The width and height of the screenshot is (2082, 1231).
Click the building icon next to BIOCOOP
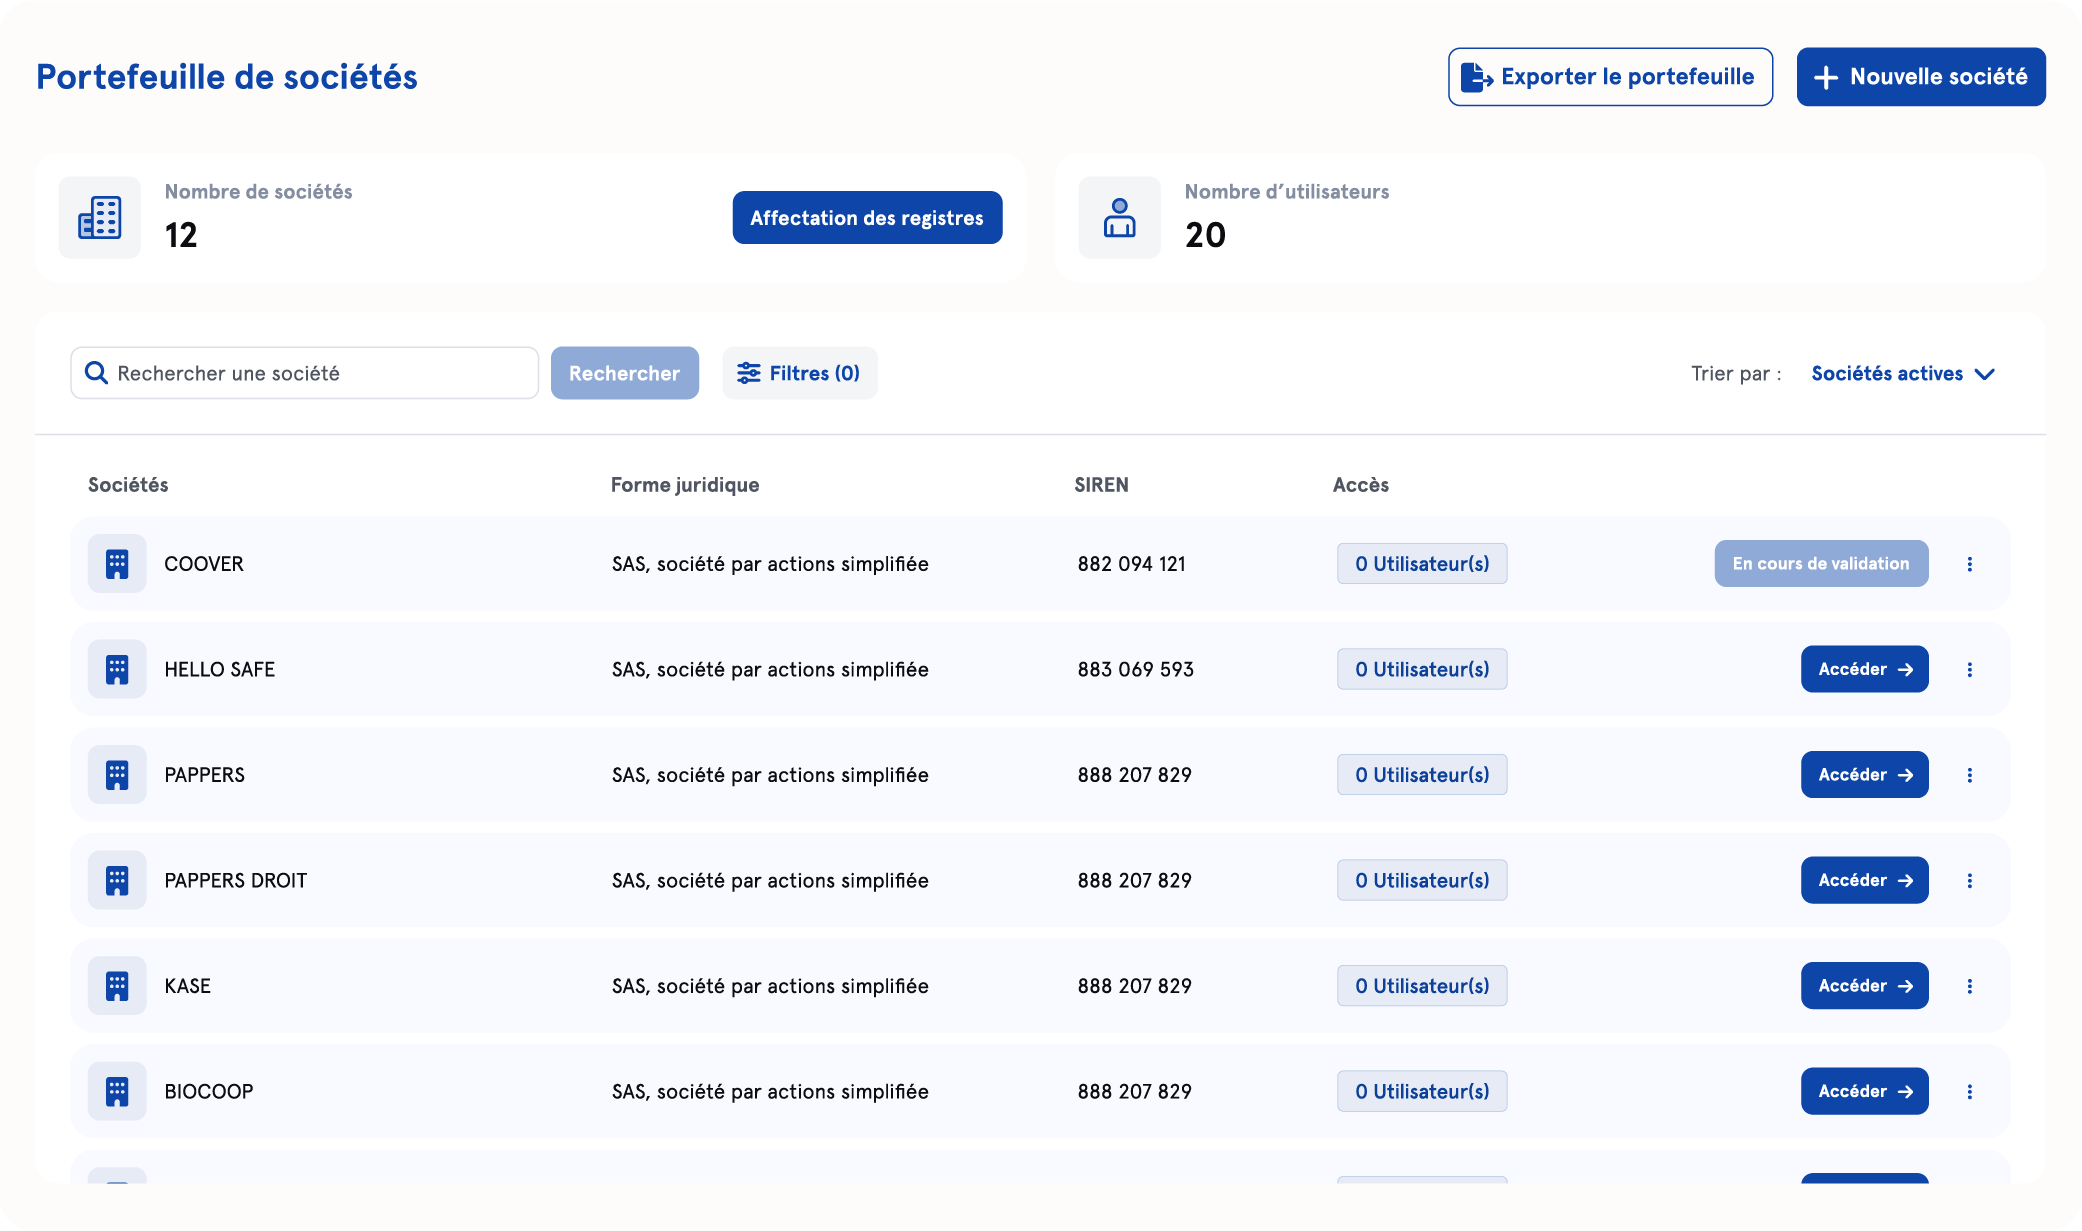pyautogui.click(x=117, y=1092)
